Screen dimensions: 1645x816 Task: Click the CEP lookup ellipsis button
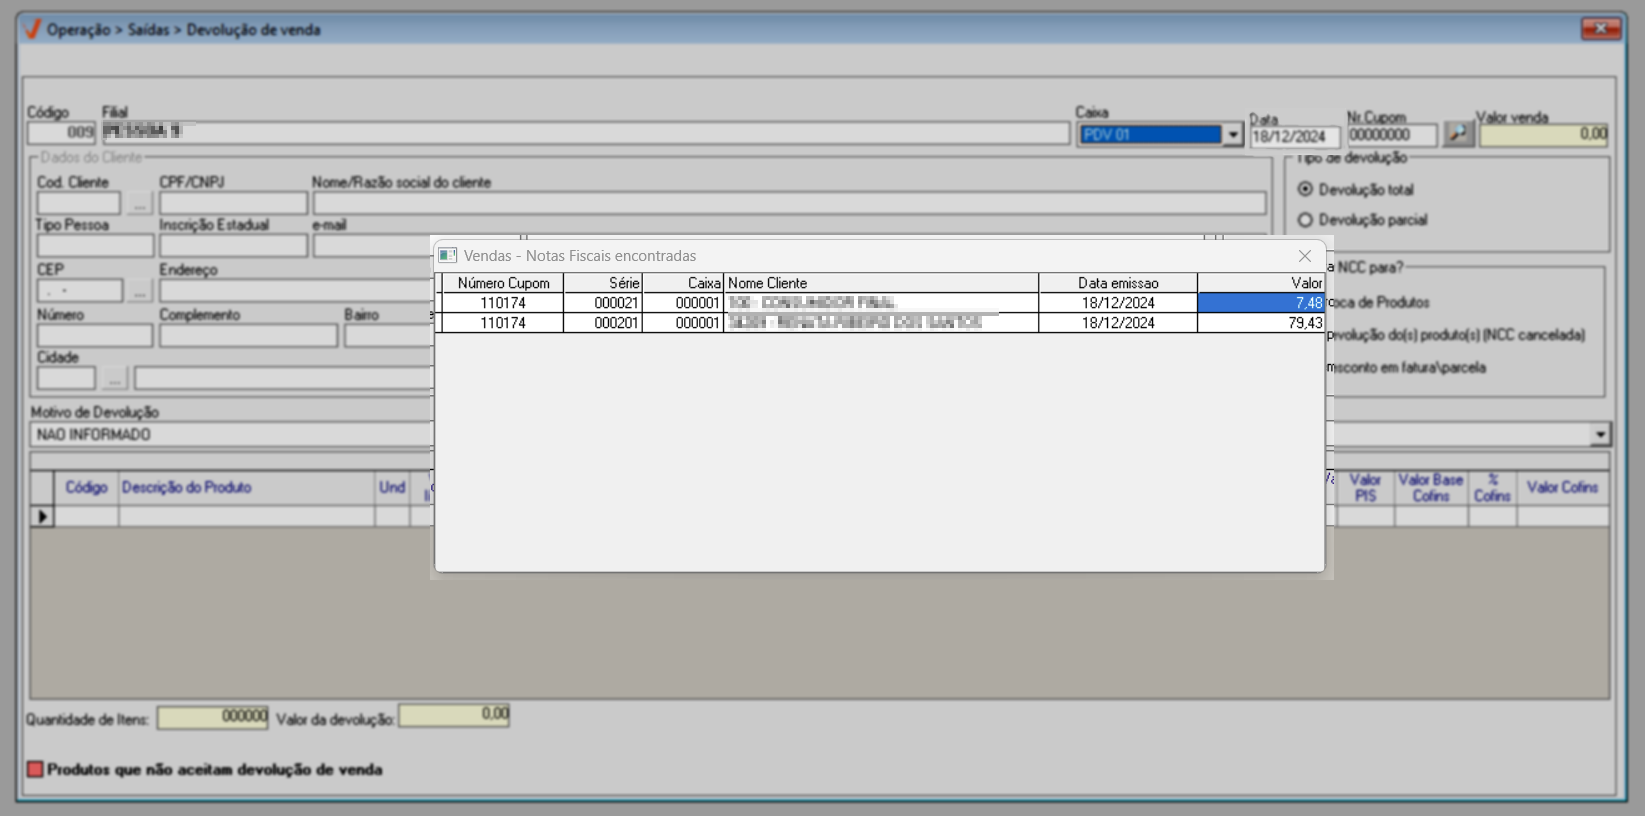coord(139,291)
